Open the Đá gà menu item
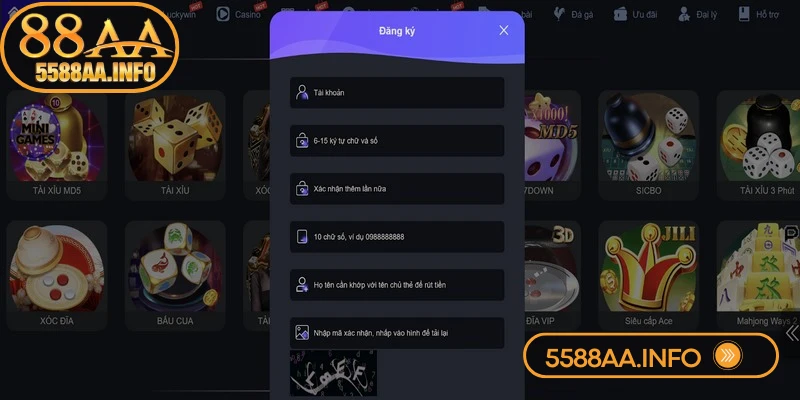Screen dimensions: 800x400 click(573, 14)
